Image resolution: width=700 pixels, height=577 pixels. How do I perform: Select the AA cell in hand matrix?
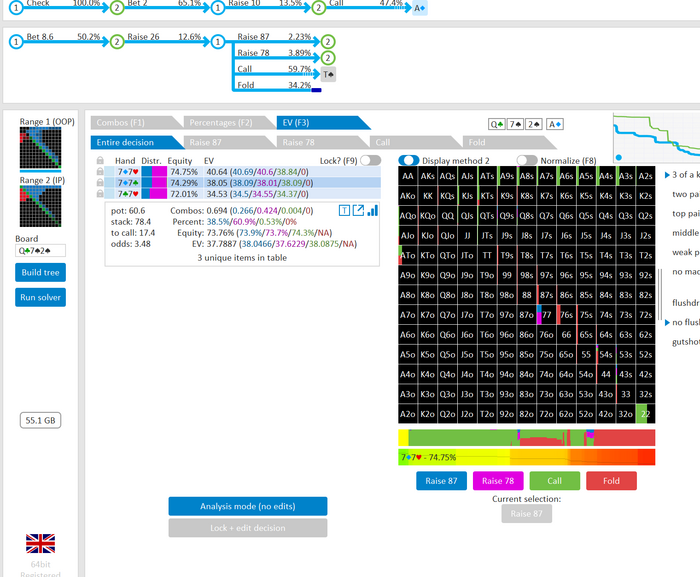pyautogui.click(x=408, y=176)
